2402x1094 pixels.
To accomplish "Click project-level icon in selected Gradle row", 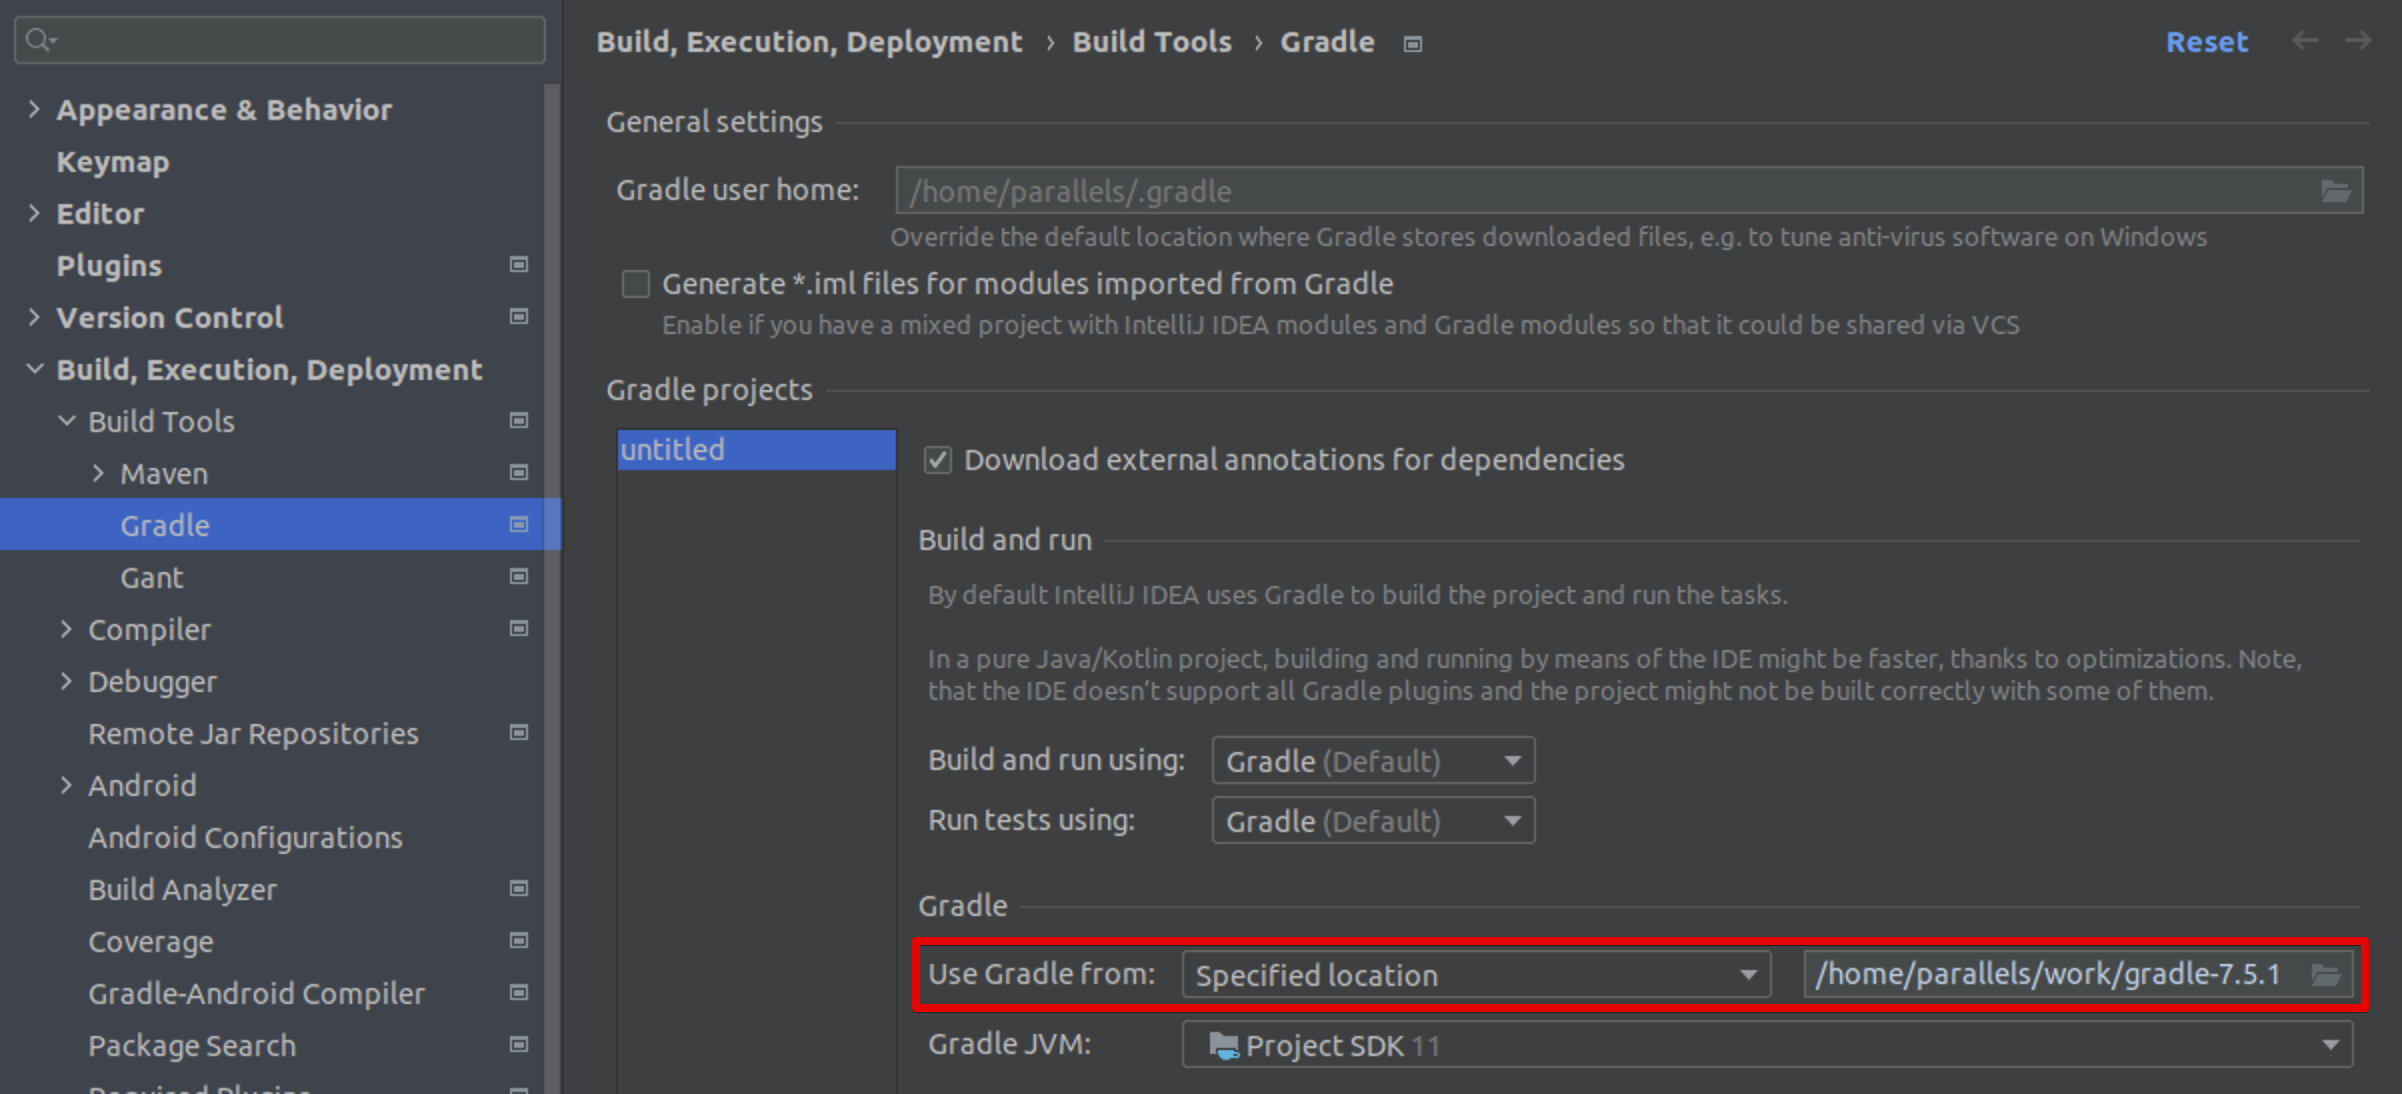I will click(x=518, y=525).
